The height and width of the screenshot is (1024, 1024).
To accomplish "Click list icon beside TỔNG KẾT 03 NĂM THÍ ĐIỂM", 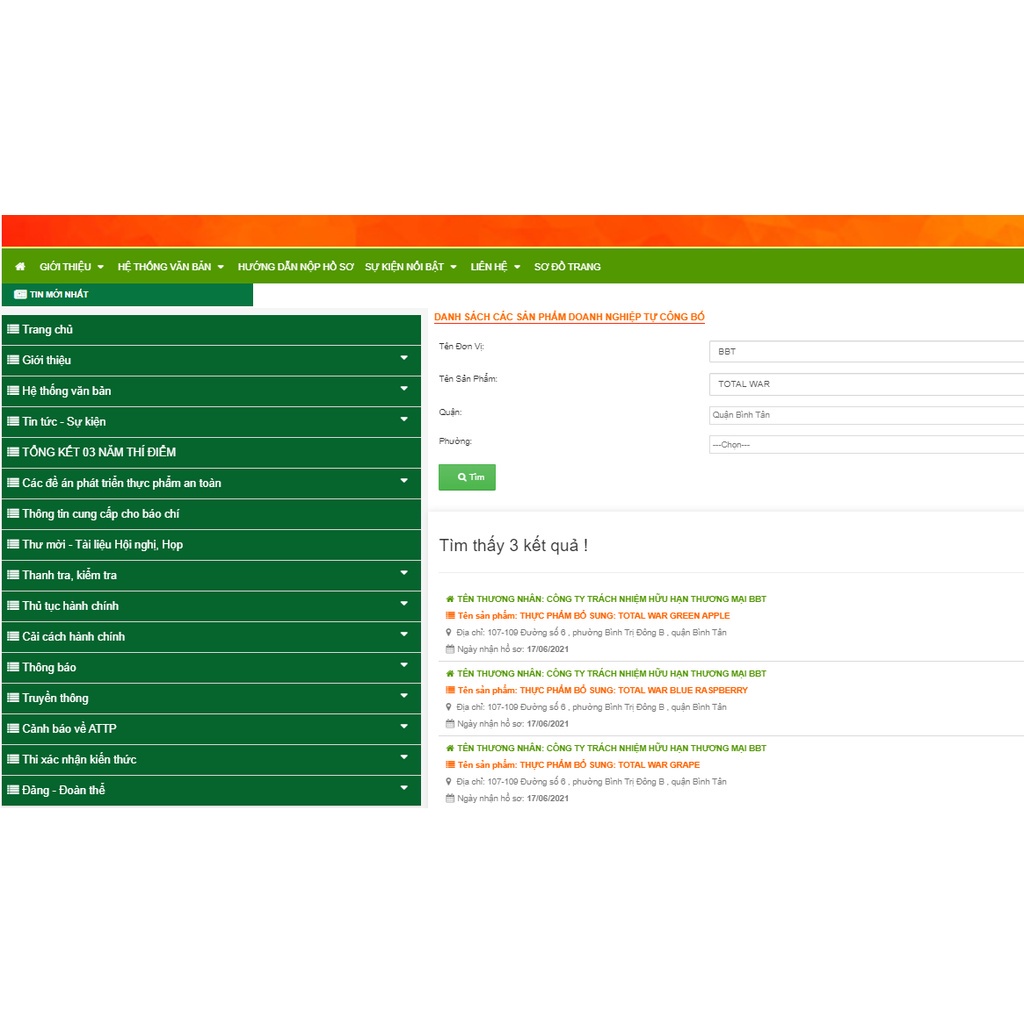I will coord(13,452).
